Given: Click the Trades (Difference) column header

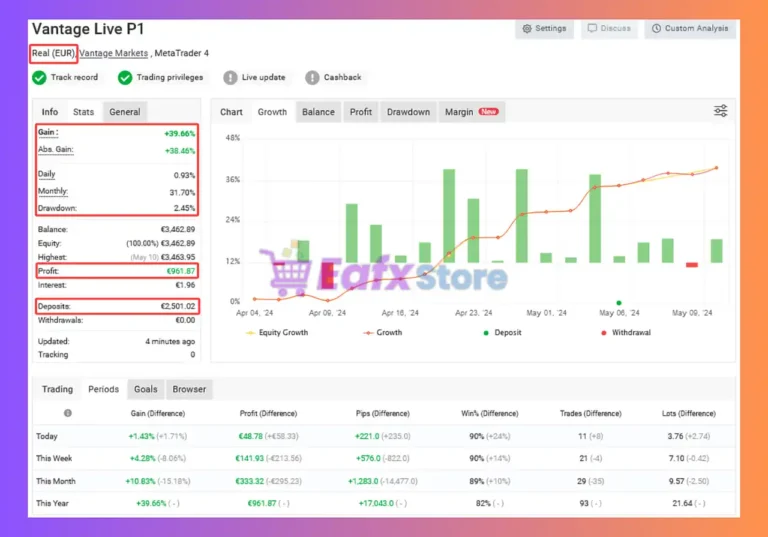Looking at the screenshot, I should pyautogui.click(x=591, y=414).
